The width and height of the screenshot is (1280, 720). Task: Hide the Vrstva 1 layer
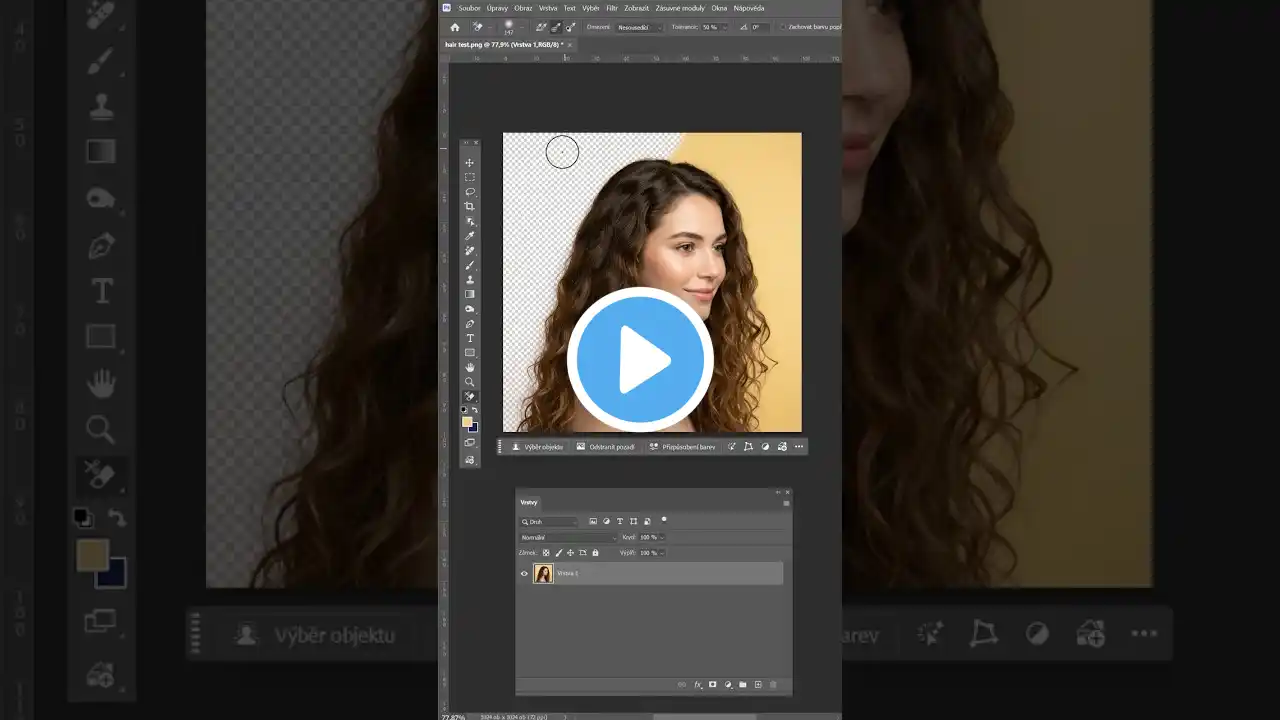click(x=524, y=573)
